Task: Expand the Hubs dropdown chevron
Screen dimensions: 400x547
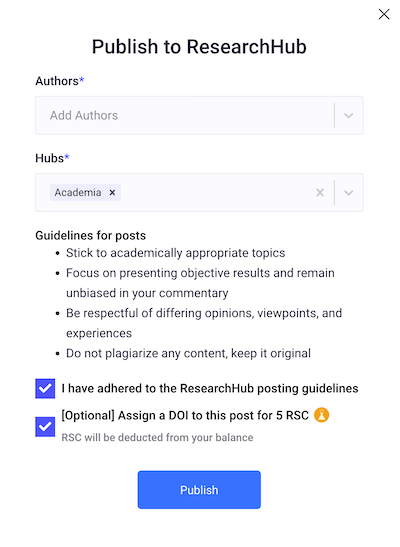Action: pos(349,193)
